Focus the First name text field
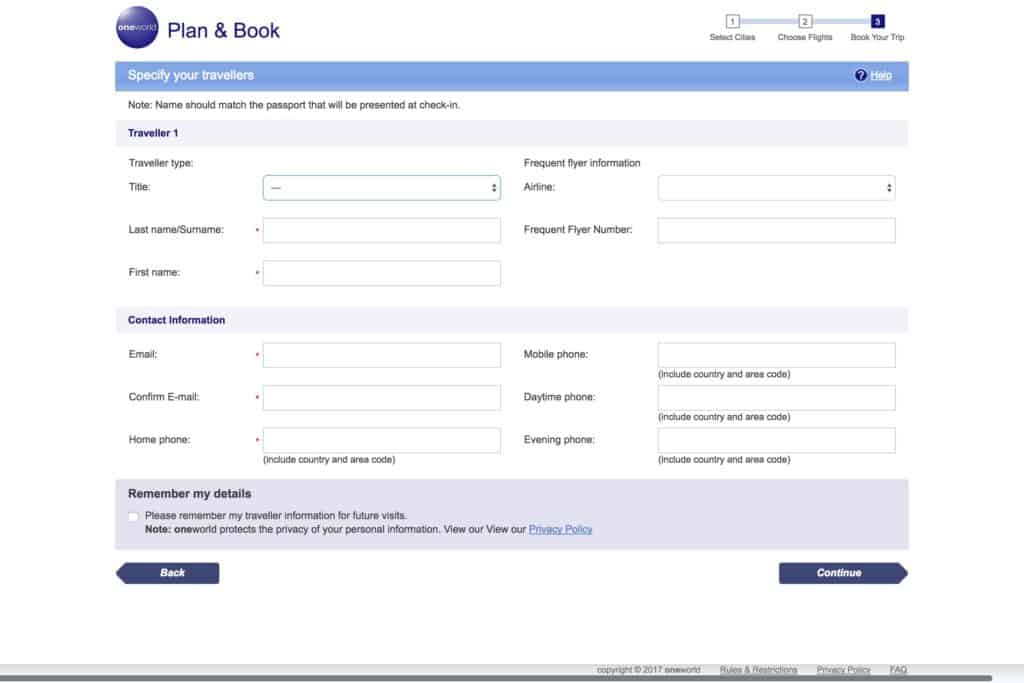Viewport: 1024px width, 683px height. point(381,273)
